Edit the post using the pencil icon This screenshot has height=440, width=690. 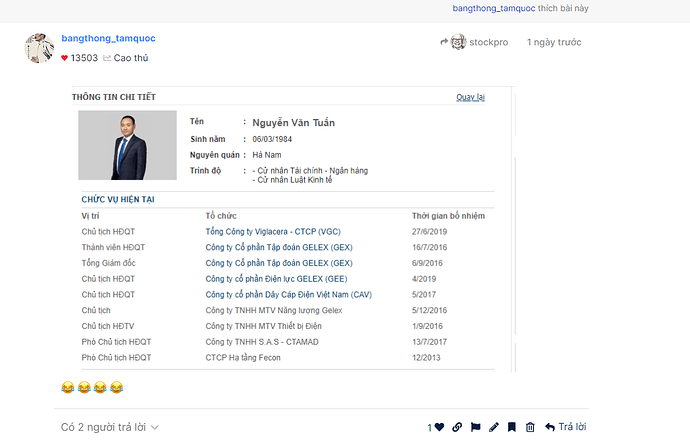click(494, 427)
